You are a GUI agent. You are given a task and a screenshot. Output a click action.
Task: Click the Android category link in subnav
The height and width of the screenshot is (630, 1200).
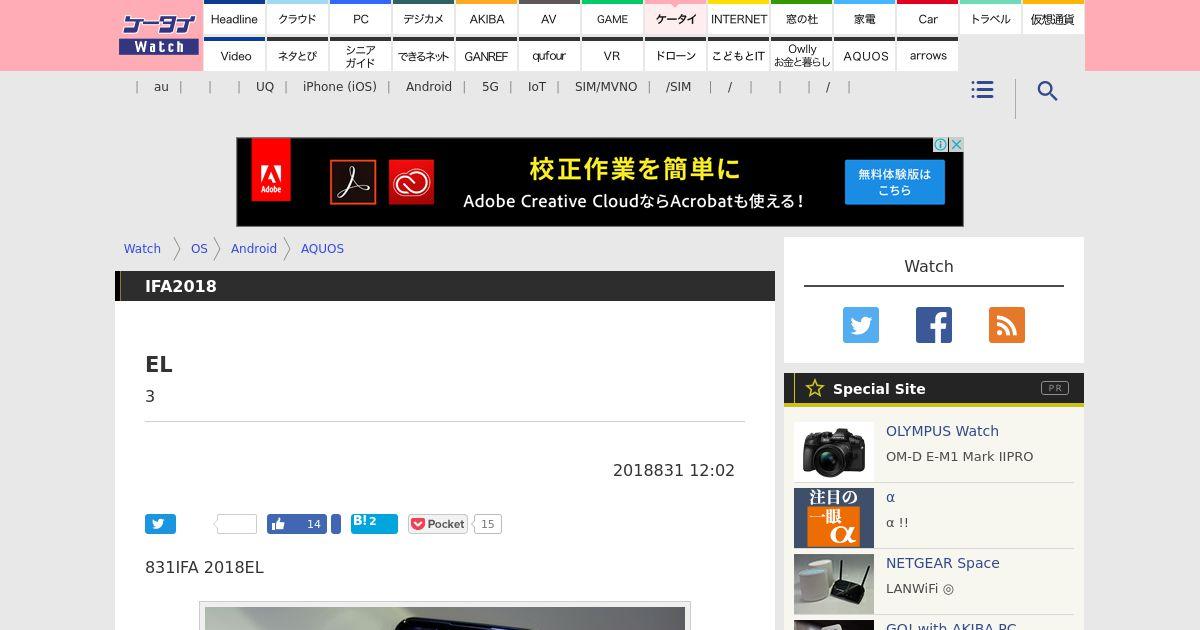429,87
